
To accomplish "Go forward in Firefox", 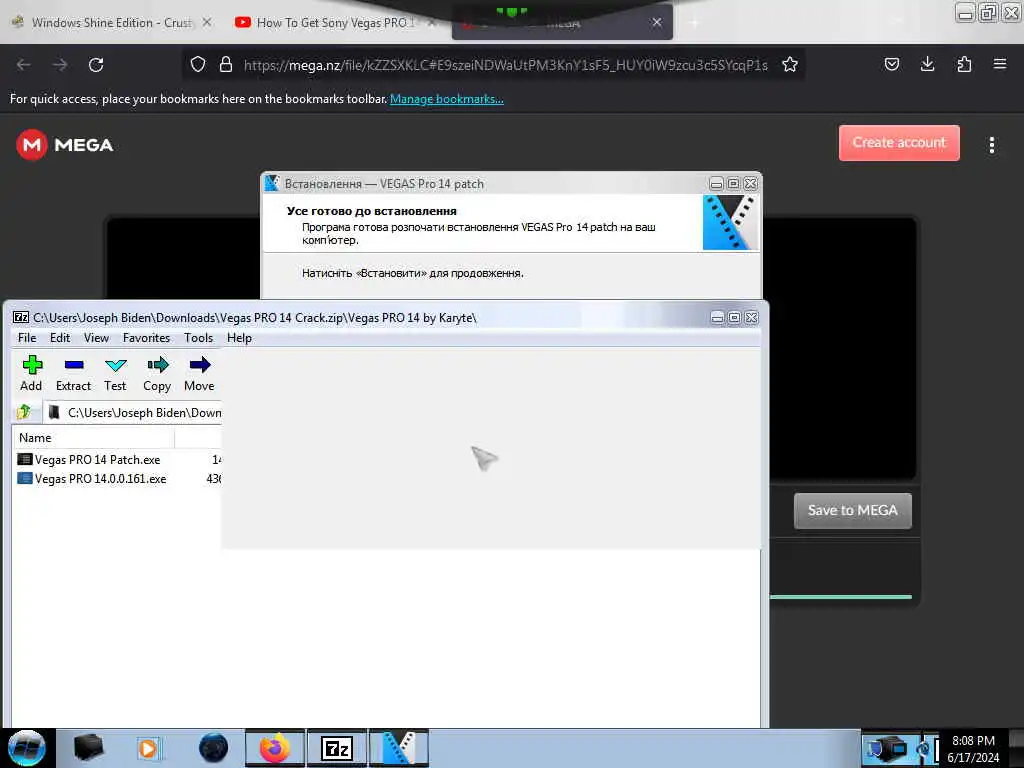I will point(60,65).
